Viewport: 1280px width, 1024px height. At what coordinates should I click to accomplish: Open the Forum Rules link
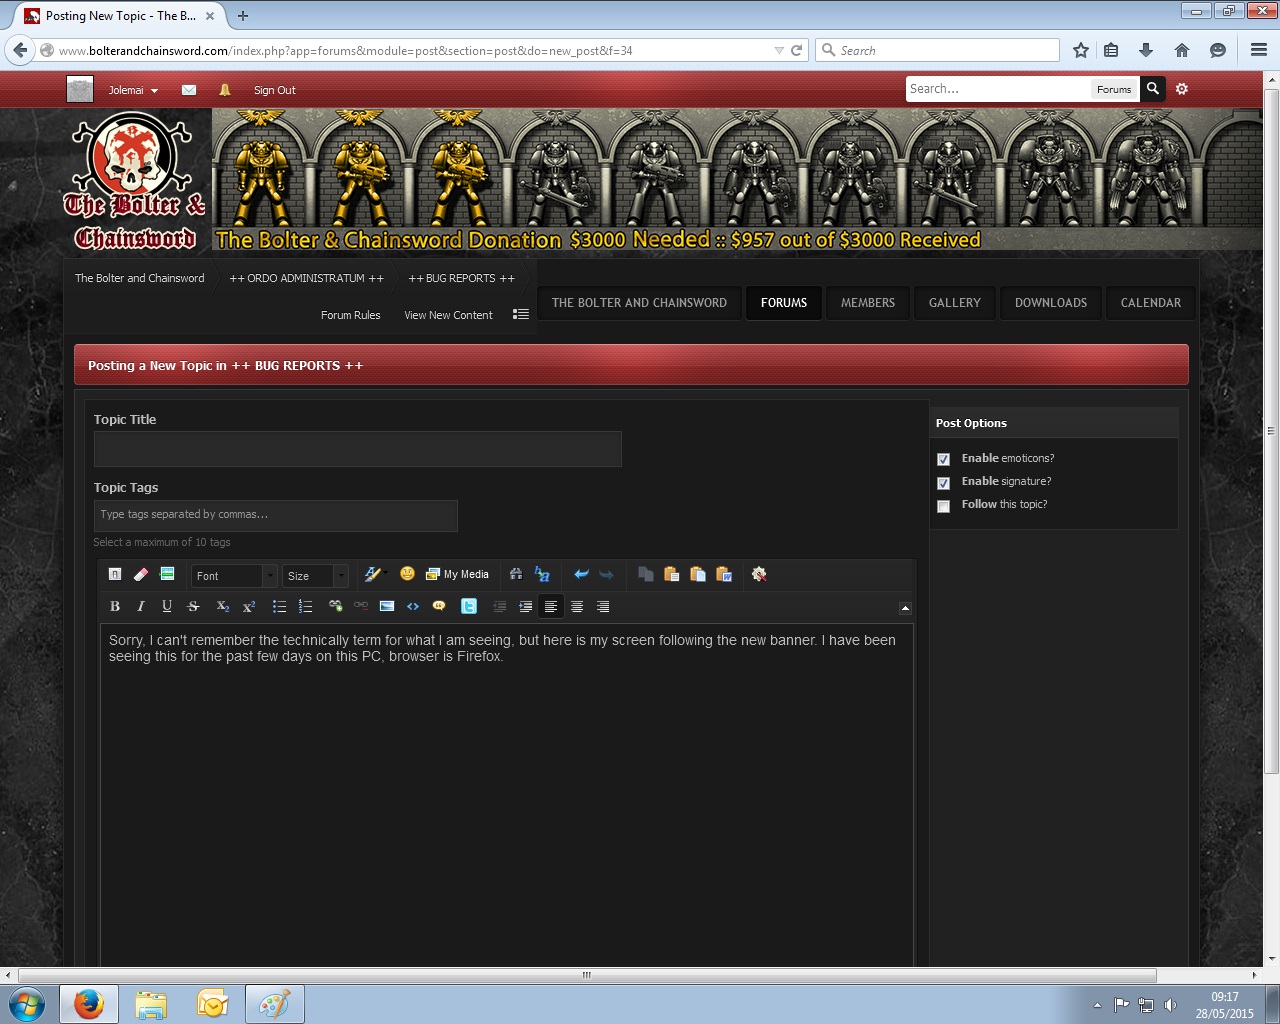(x=350, y=315)
